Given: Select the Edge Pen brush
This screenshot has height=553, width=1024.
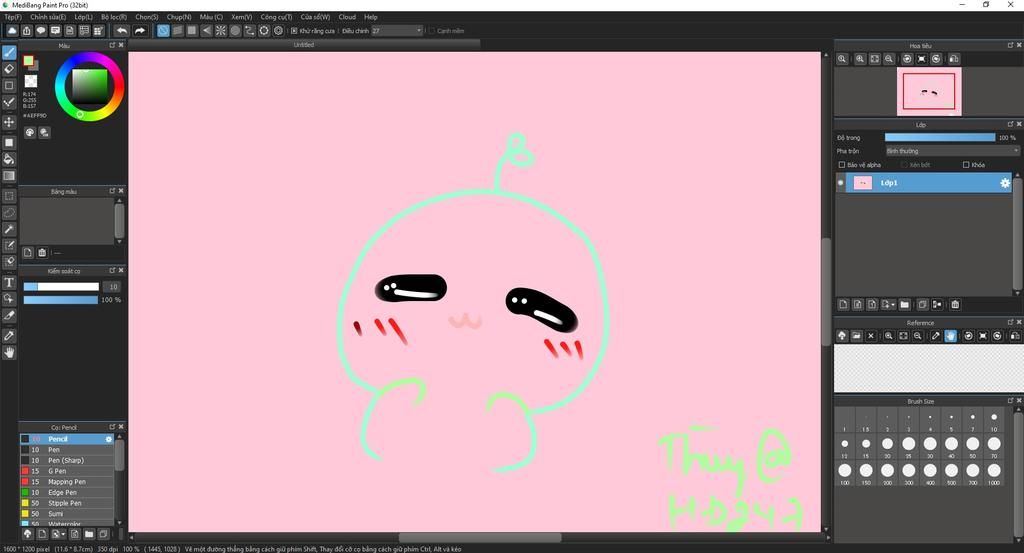Looking at the screenshot, I should pos(67,493).
